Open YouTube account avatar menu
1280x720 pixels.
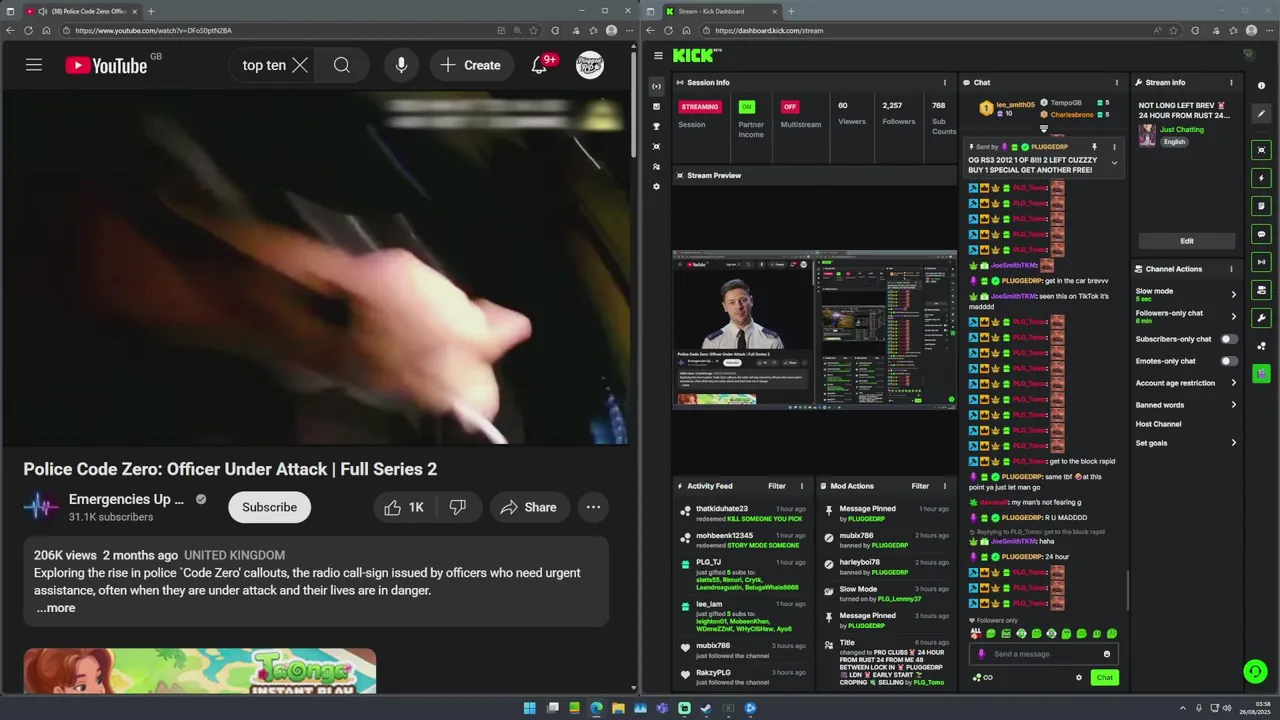pyautogui.click(x=590, y=65)
